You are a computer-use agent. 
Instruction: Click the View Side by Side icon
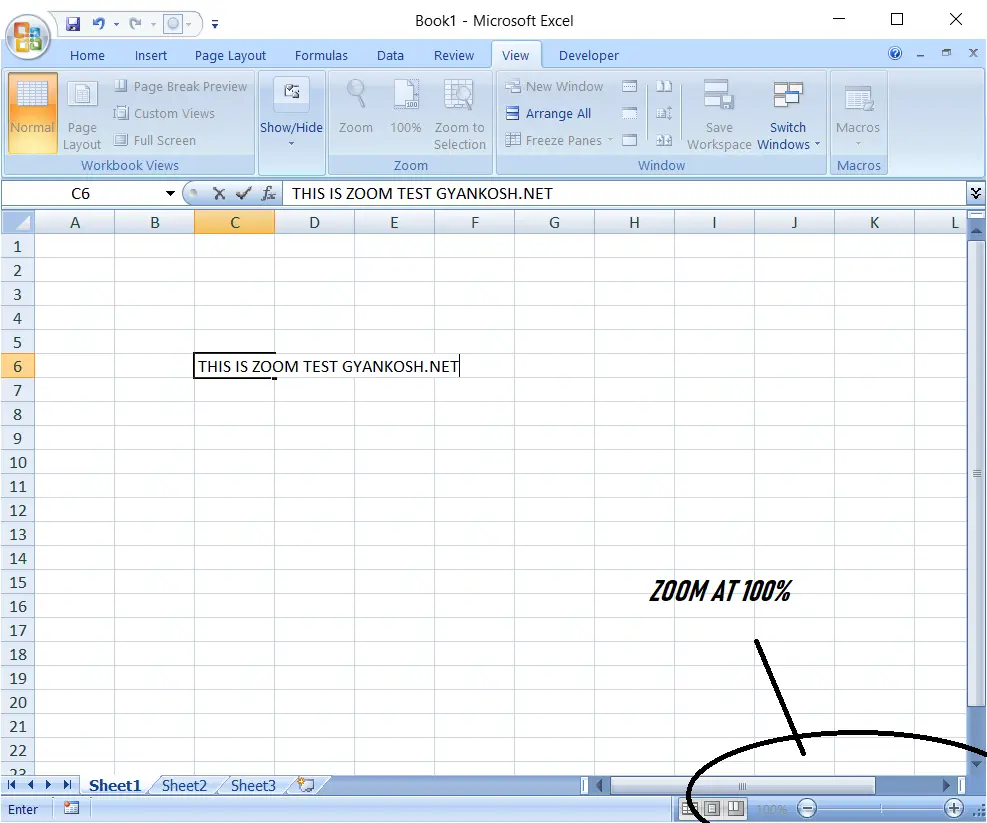tap(664, 86)
